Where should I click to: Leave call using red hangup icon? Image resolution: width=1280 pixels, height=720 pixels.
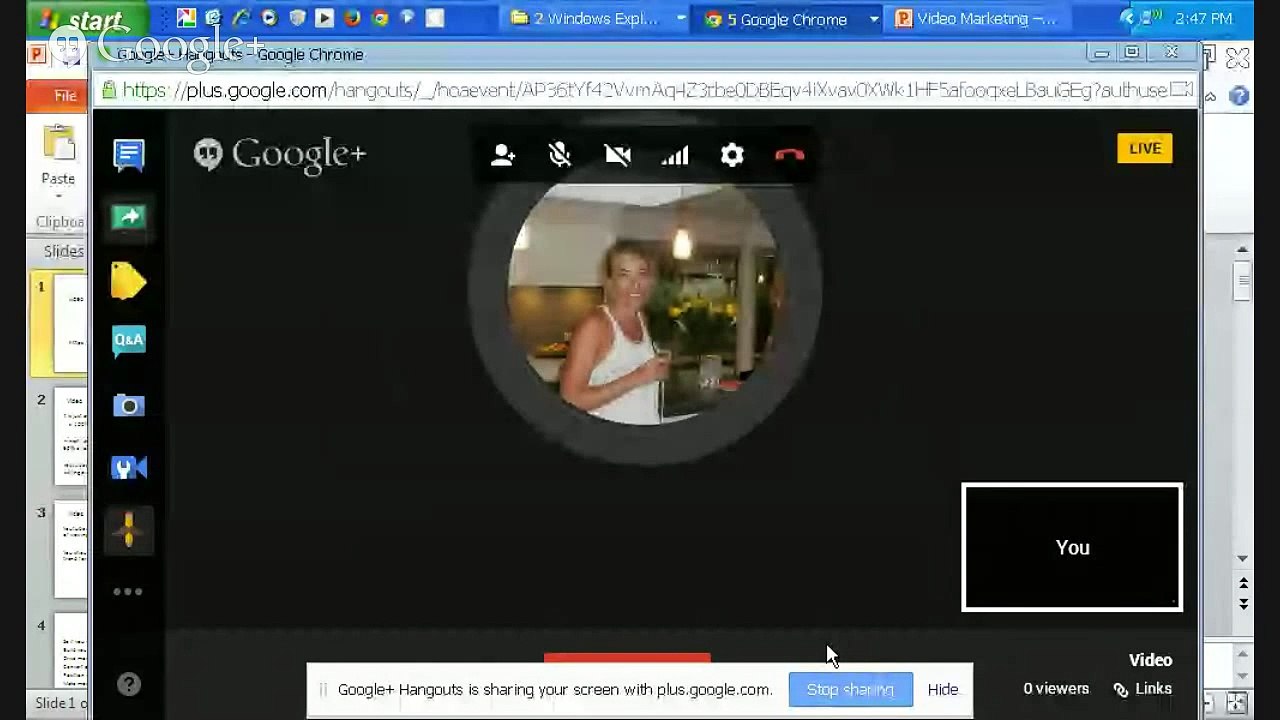(790, 155)
